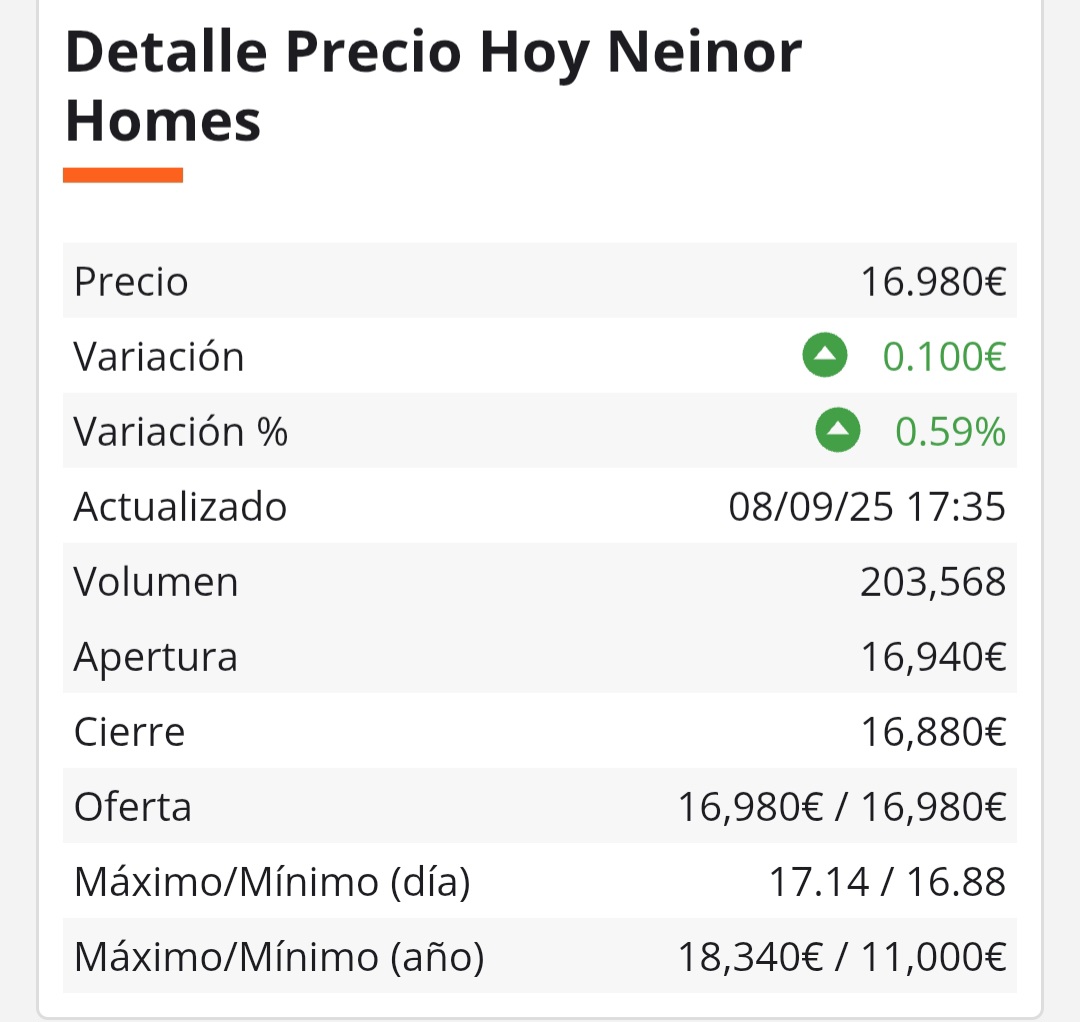1080x1022 pixels.
Task: Click the orange underline bar below the title
Action: pos(123,176)
